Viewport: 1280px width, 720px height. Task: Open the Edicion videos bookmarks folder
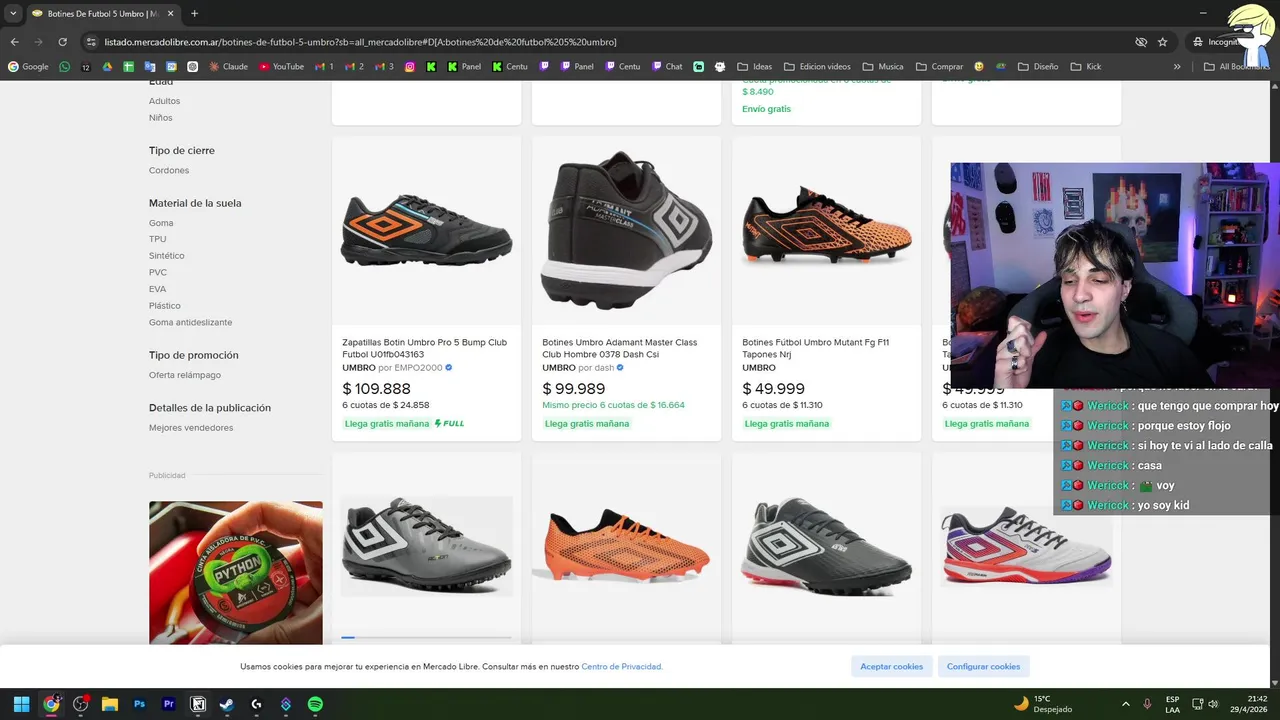point(817,67)
